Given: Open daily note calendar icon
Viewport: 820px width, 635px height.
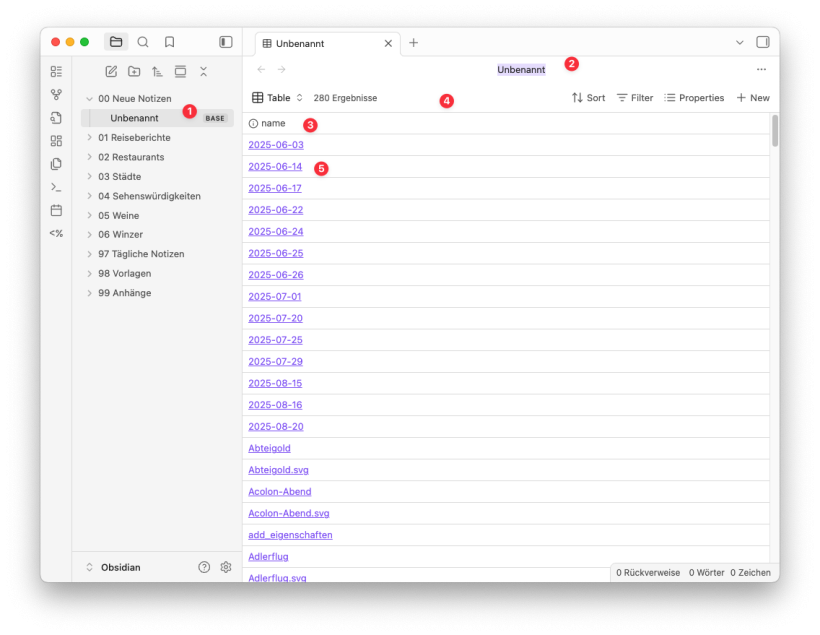Looking at the screenshot, I should click(56, 210).
